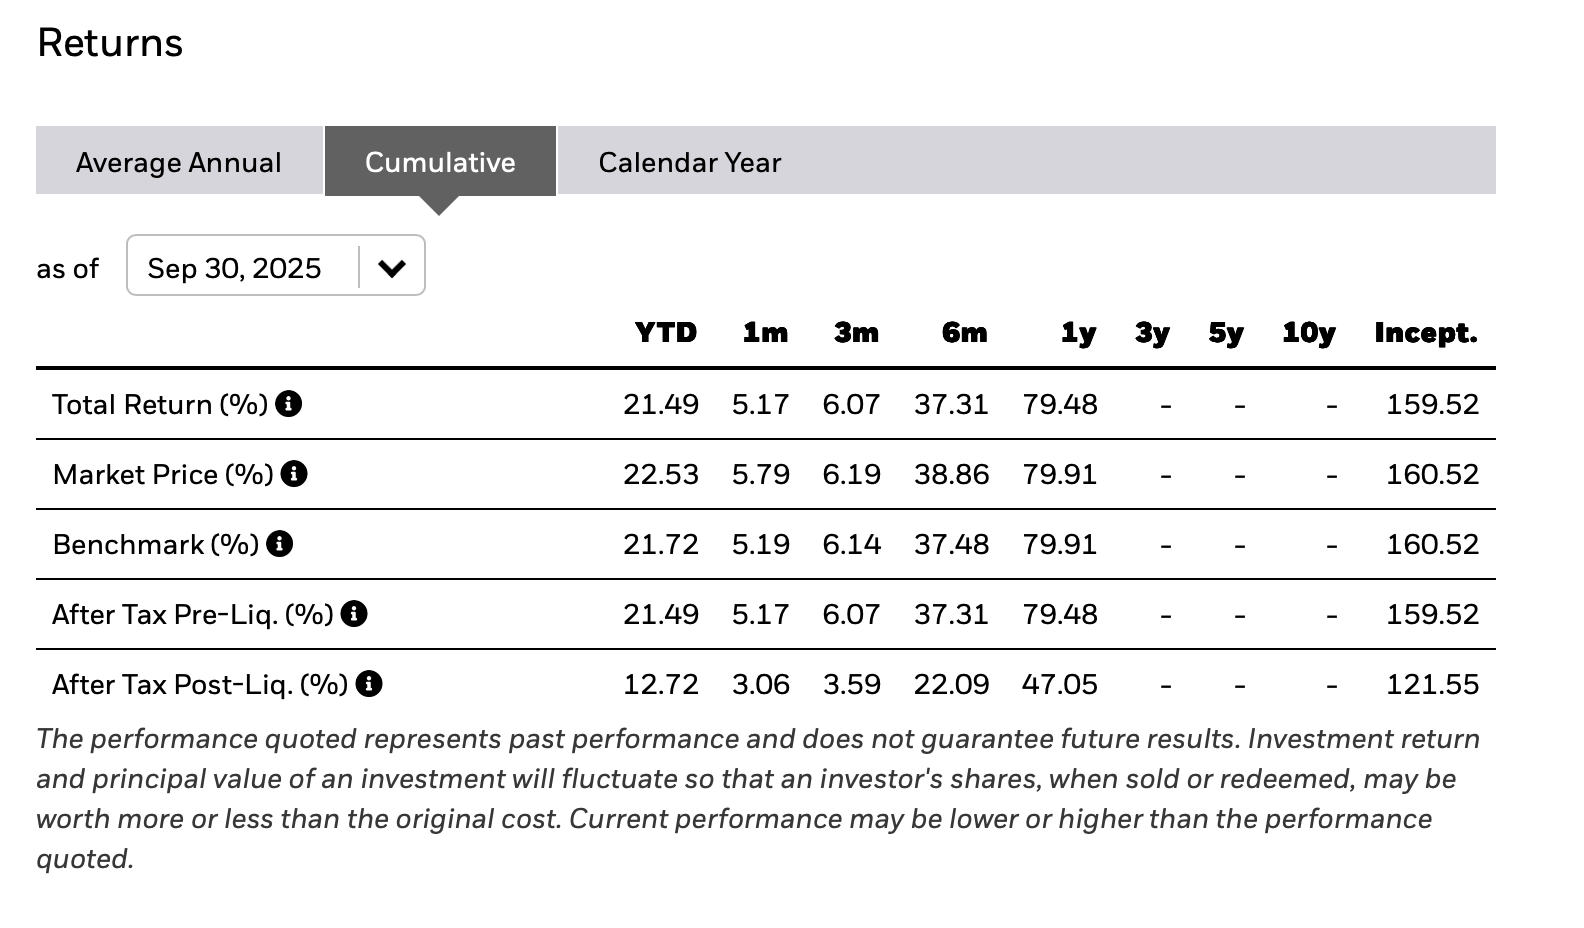The width and height of the screenshot is (1584, 928).
Task: Click the Incept. column header
Action: (1425, 333)
